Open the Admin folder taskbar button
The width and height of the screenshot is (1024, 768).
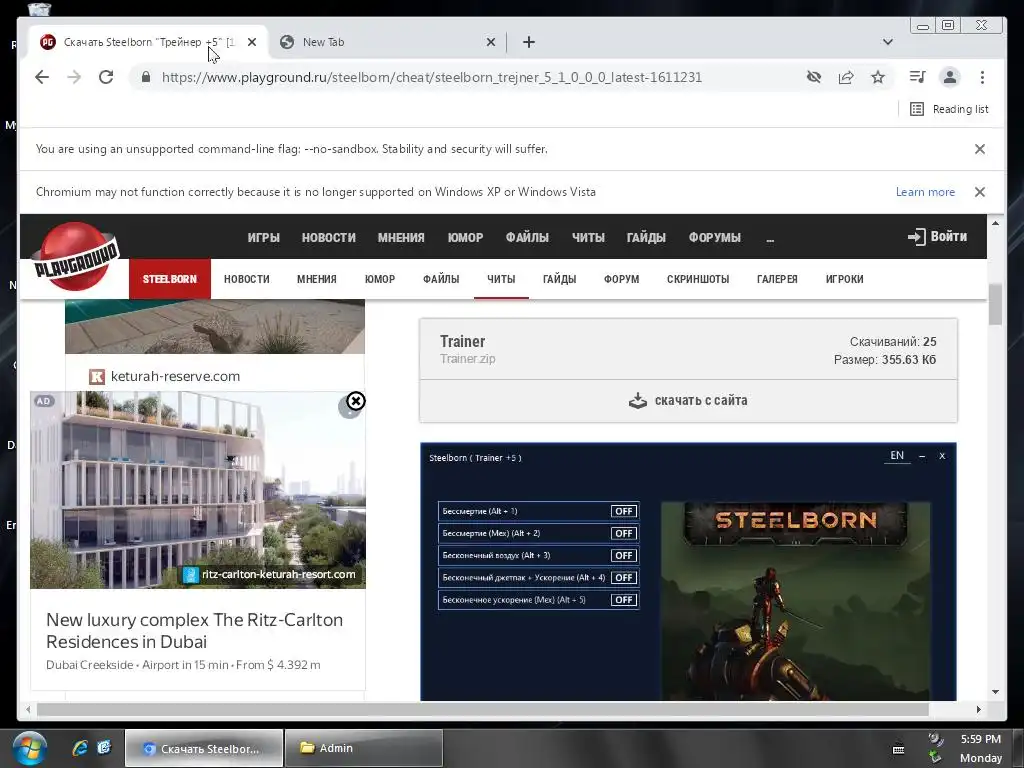click(x=364, y=748)
